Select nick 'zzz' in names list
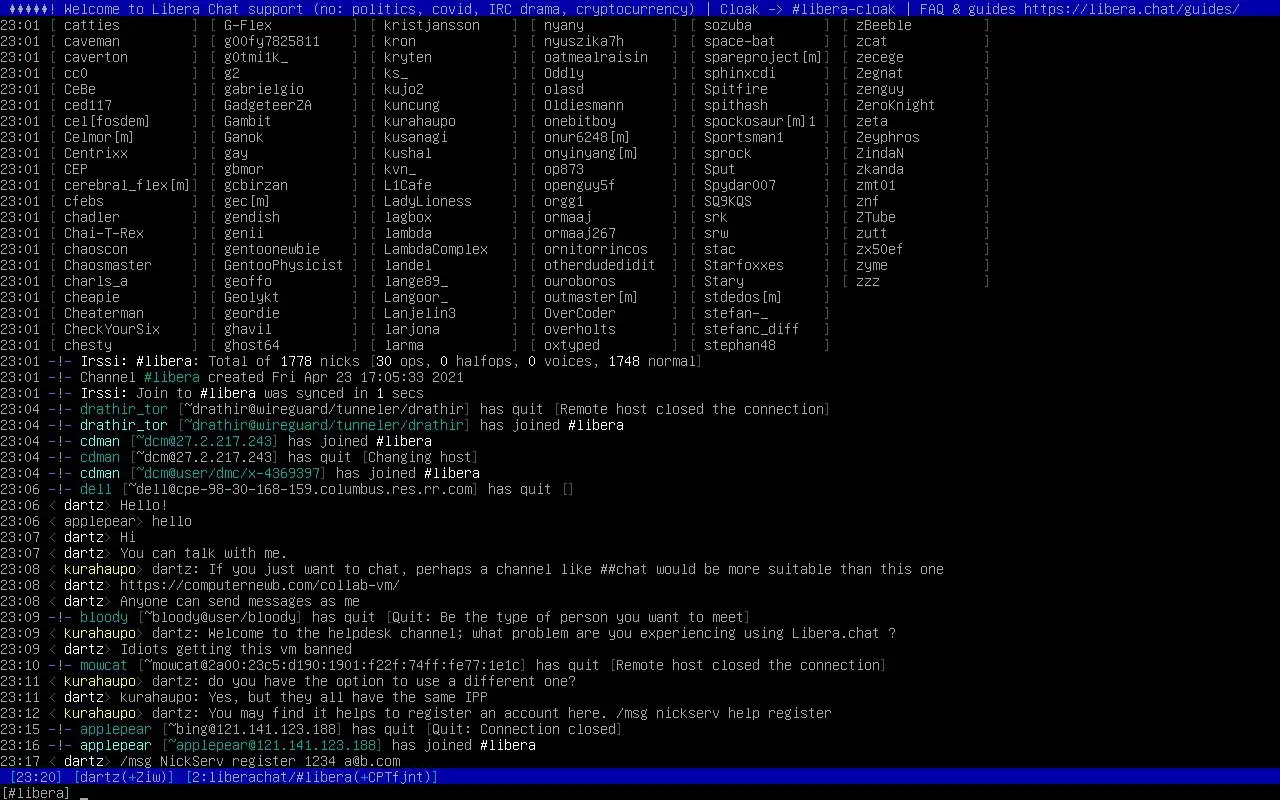 tap(868, 281)
